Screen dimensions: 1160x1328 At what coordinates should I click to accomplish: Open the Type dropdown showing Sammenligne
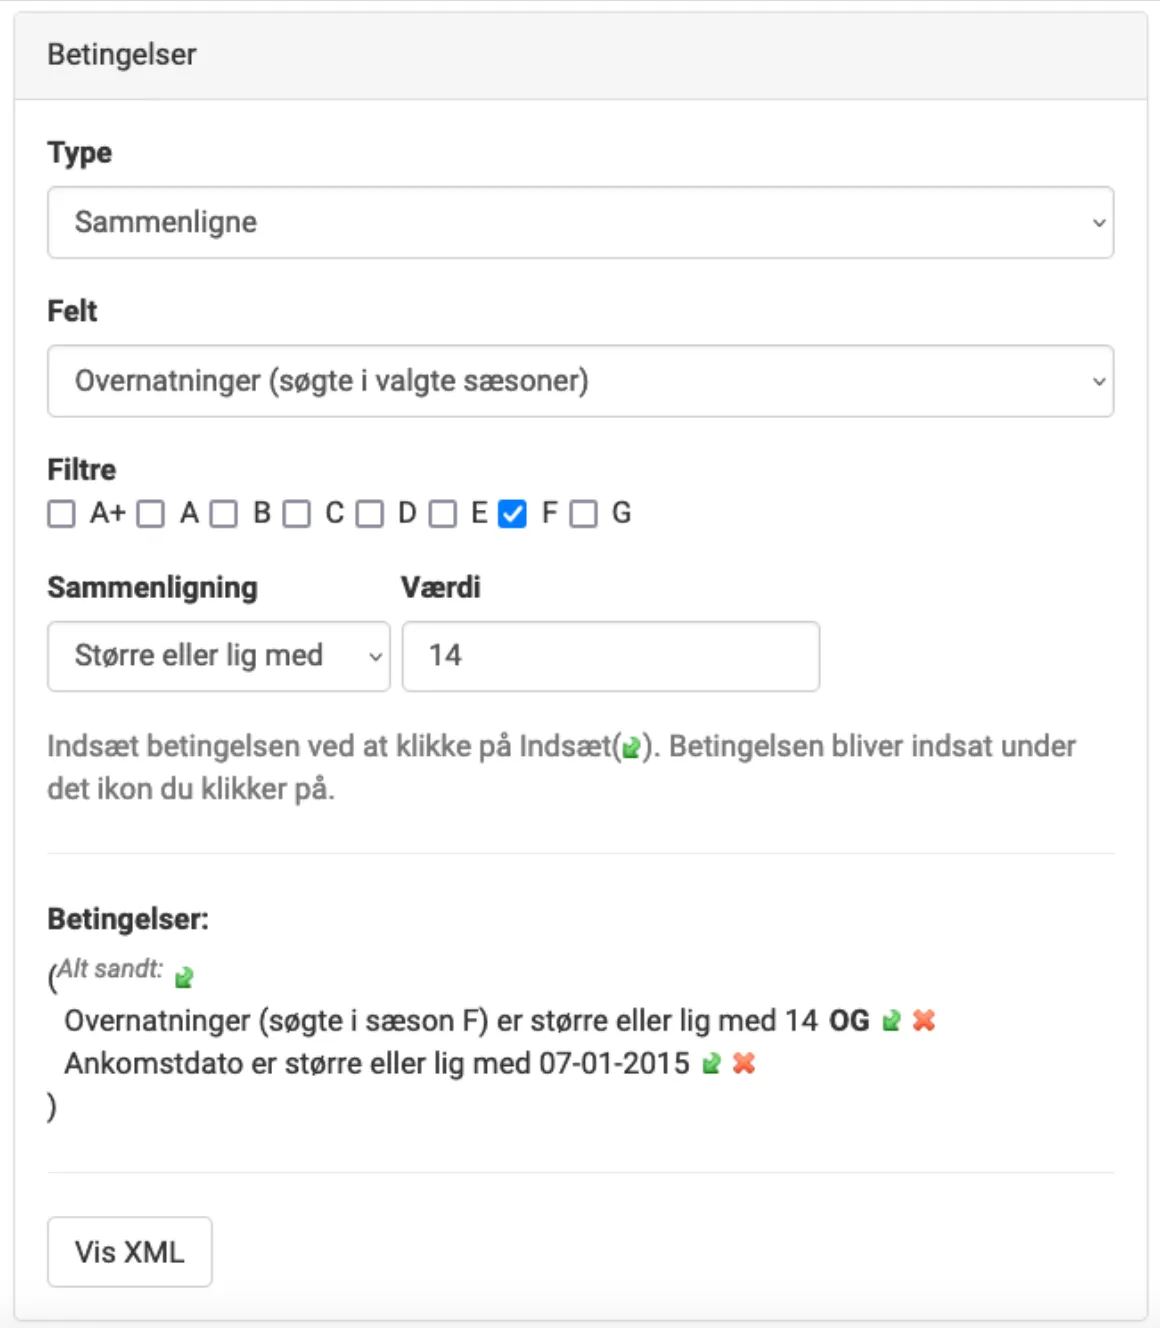point(580,222)
